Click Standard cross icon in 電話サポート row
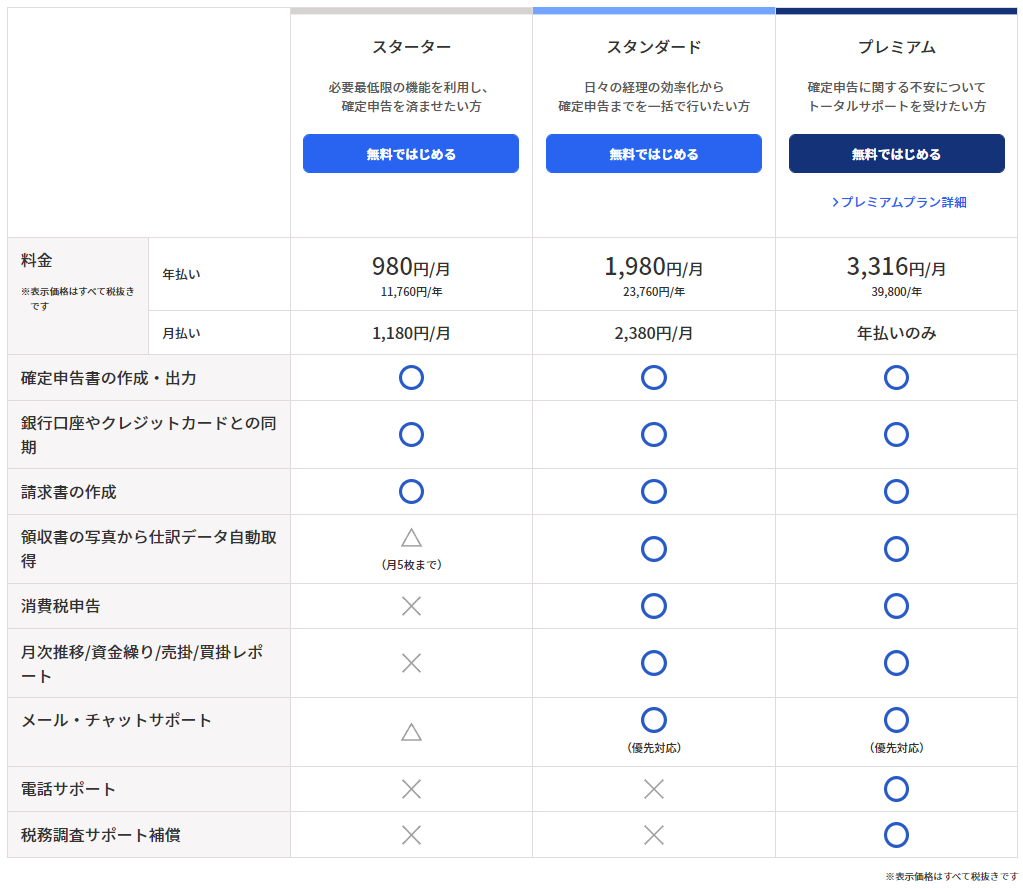1023x889 pixels. coord(654,789)
